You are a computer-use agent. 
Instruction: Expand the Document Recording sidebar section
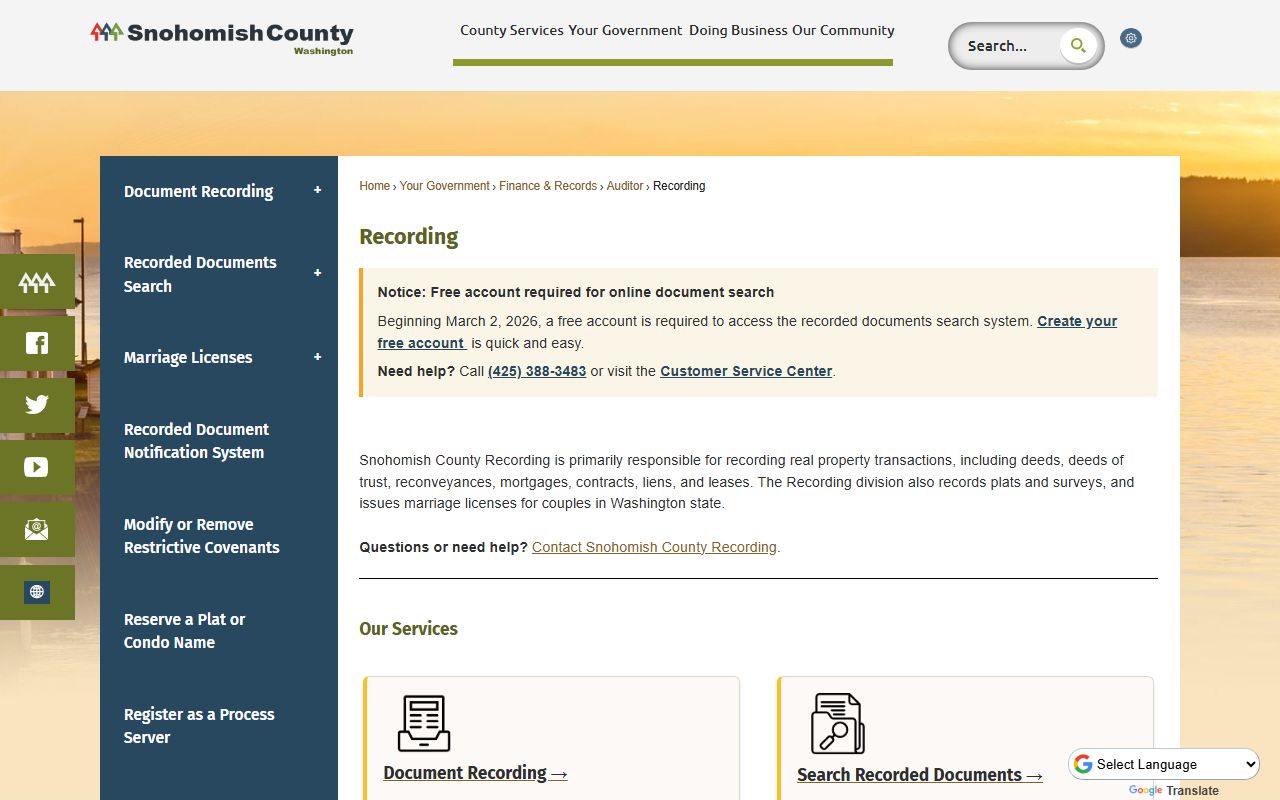[x=318, y=190]
